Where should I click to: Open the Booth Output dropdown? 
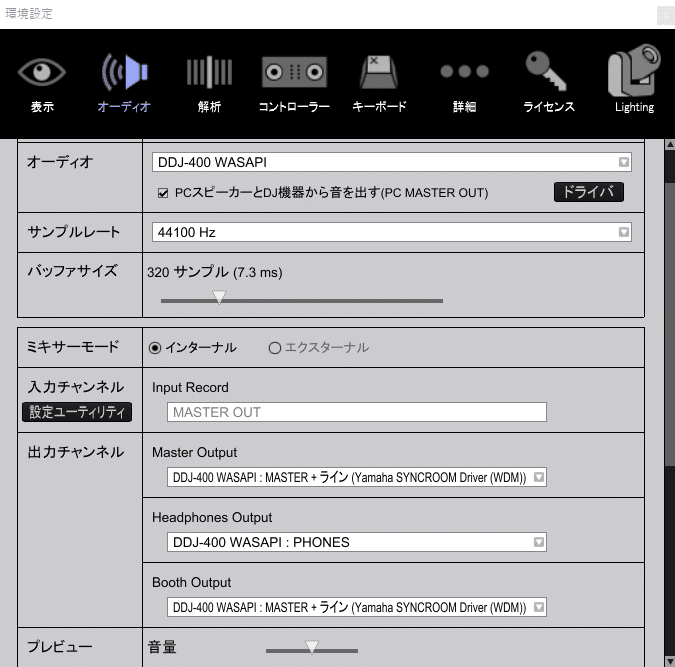point(357,608)
